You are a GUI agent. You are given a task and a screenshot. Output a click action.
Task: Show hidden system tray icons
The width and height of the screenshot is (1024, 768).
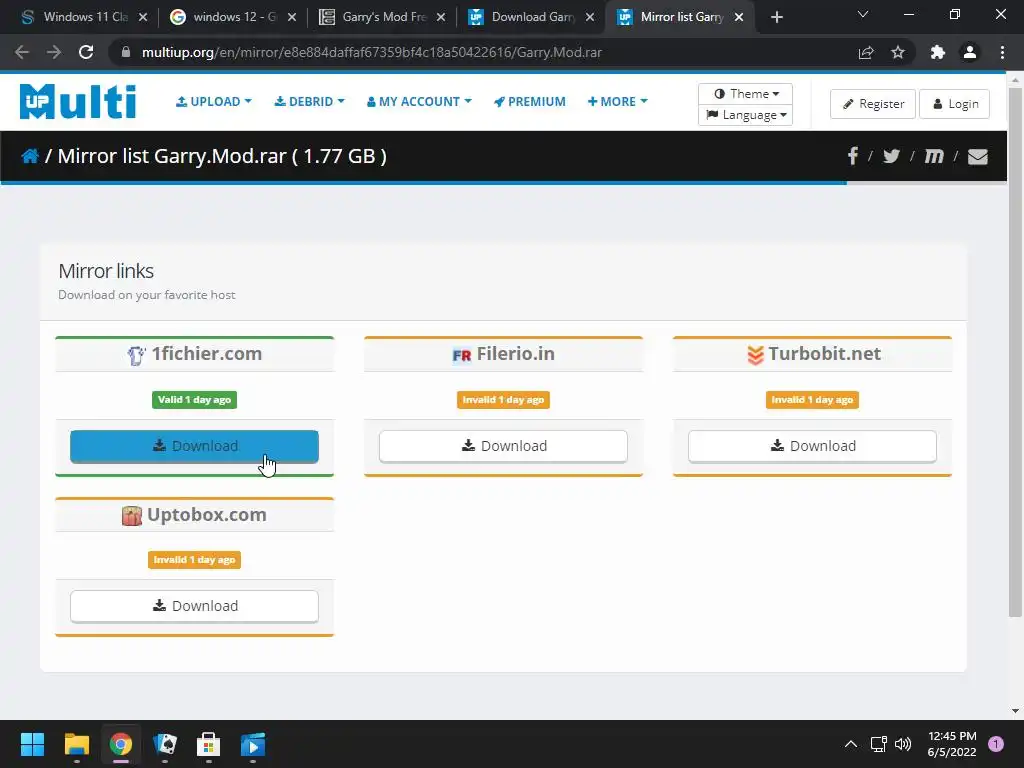tap(851, 744)
